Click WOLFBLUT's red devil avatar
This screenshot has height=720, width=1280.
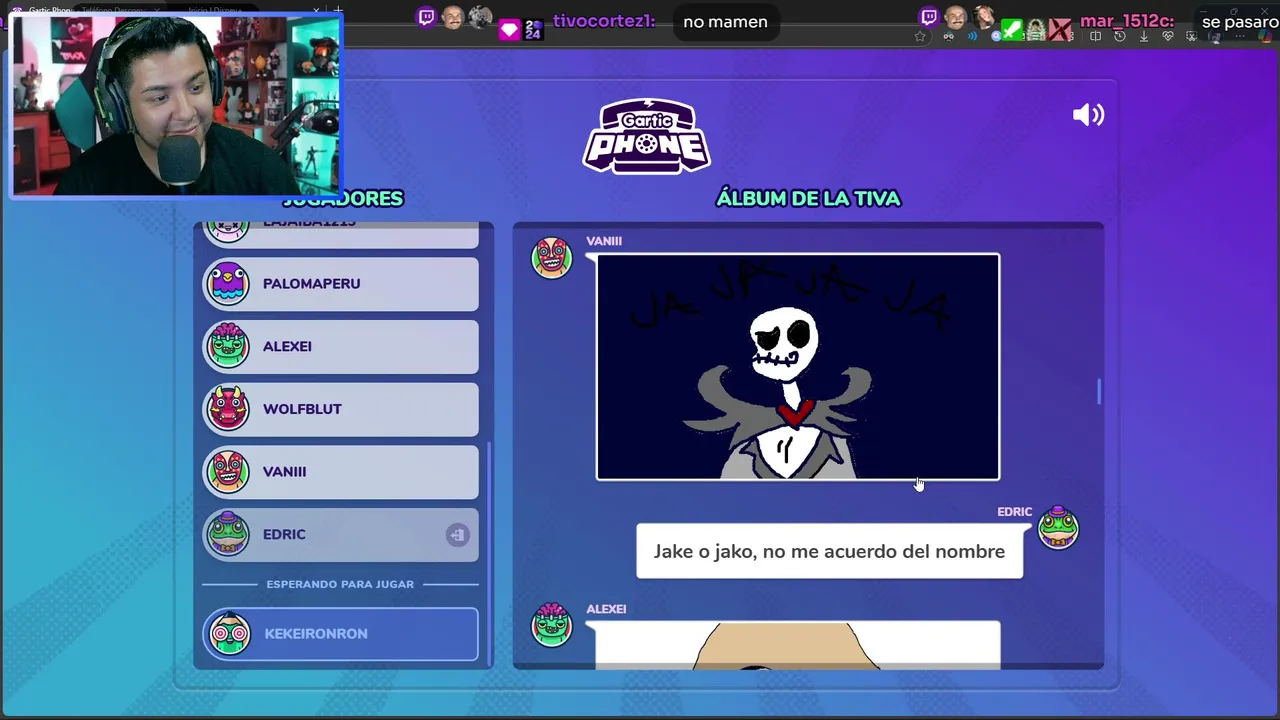click(228, 409)
